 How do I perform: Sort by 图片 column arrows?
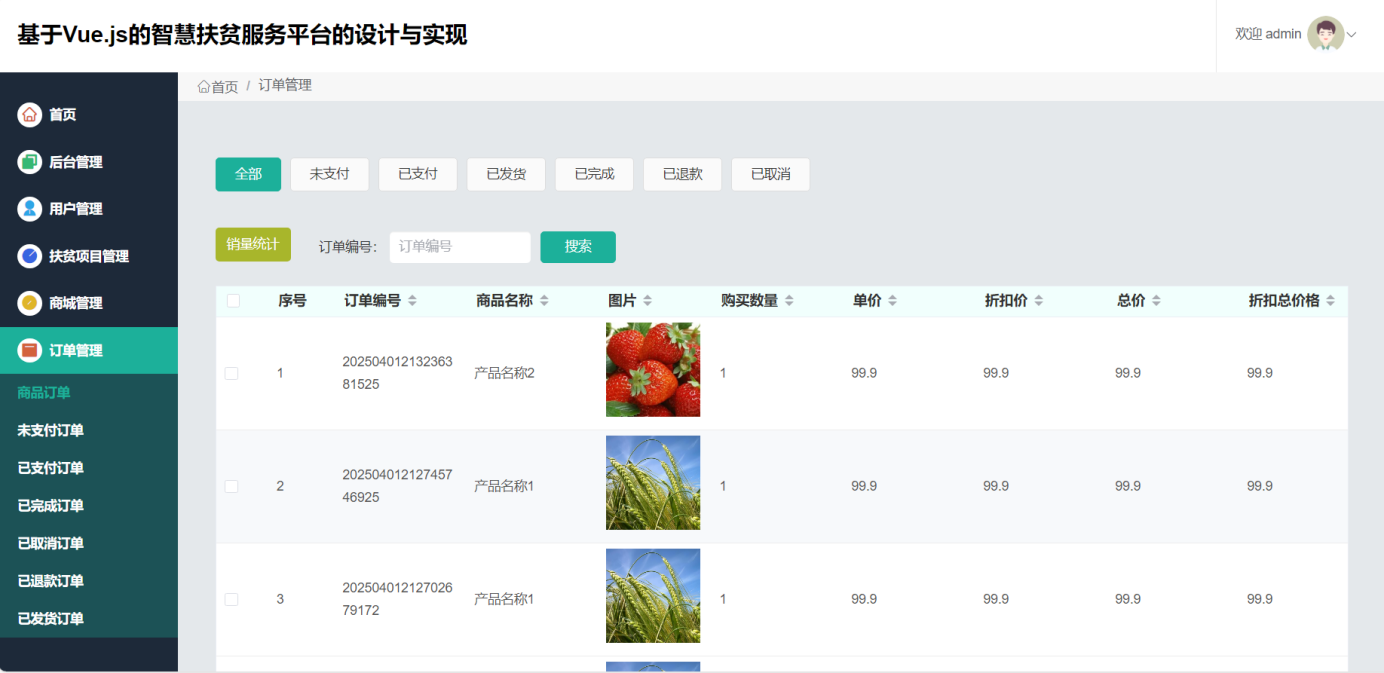pyautogui.click(x=647, y=301)
